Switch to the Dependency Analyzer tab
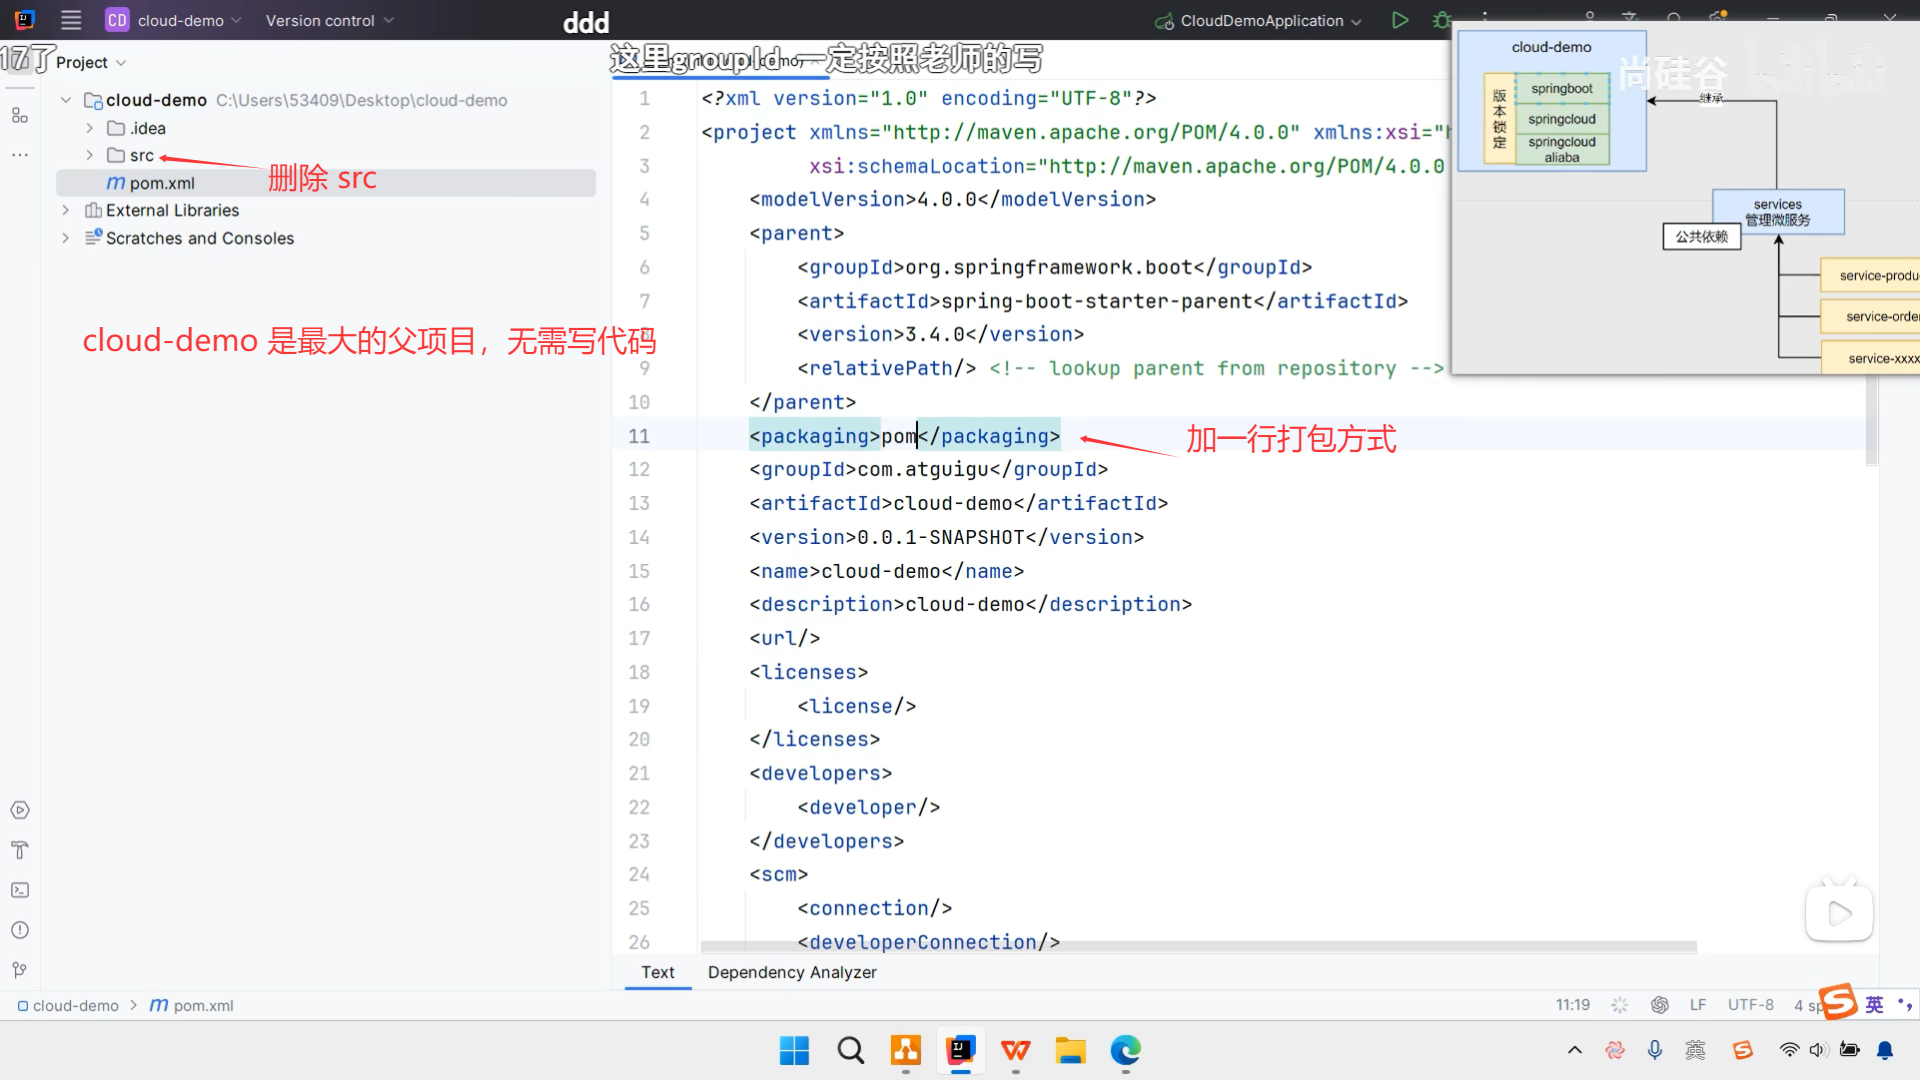Screen dimensions: 1920x1080 [x=792, y=972]
